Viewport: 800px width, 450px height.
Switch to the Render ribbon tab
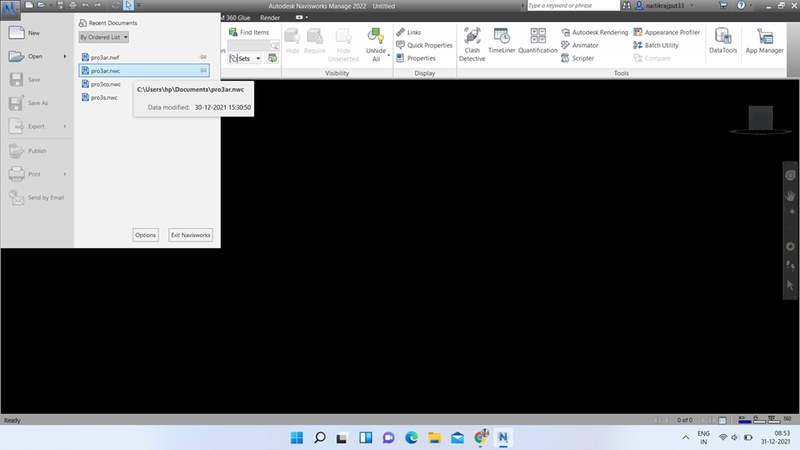[x=270, y=17]
